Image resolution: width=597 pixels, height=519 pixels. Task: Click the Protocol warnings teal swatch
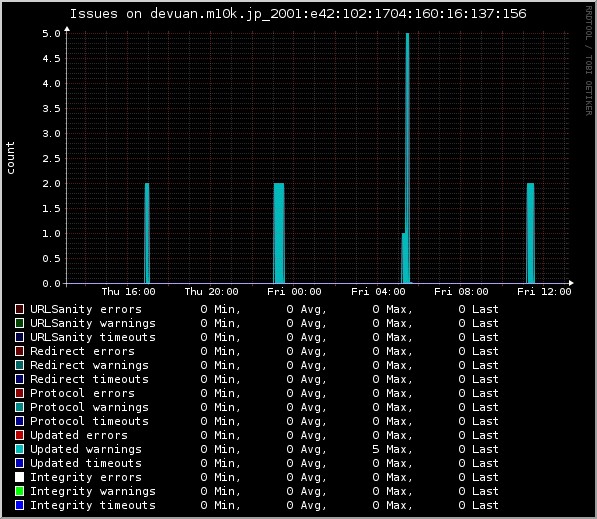point(19,407)
